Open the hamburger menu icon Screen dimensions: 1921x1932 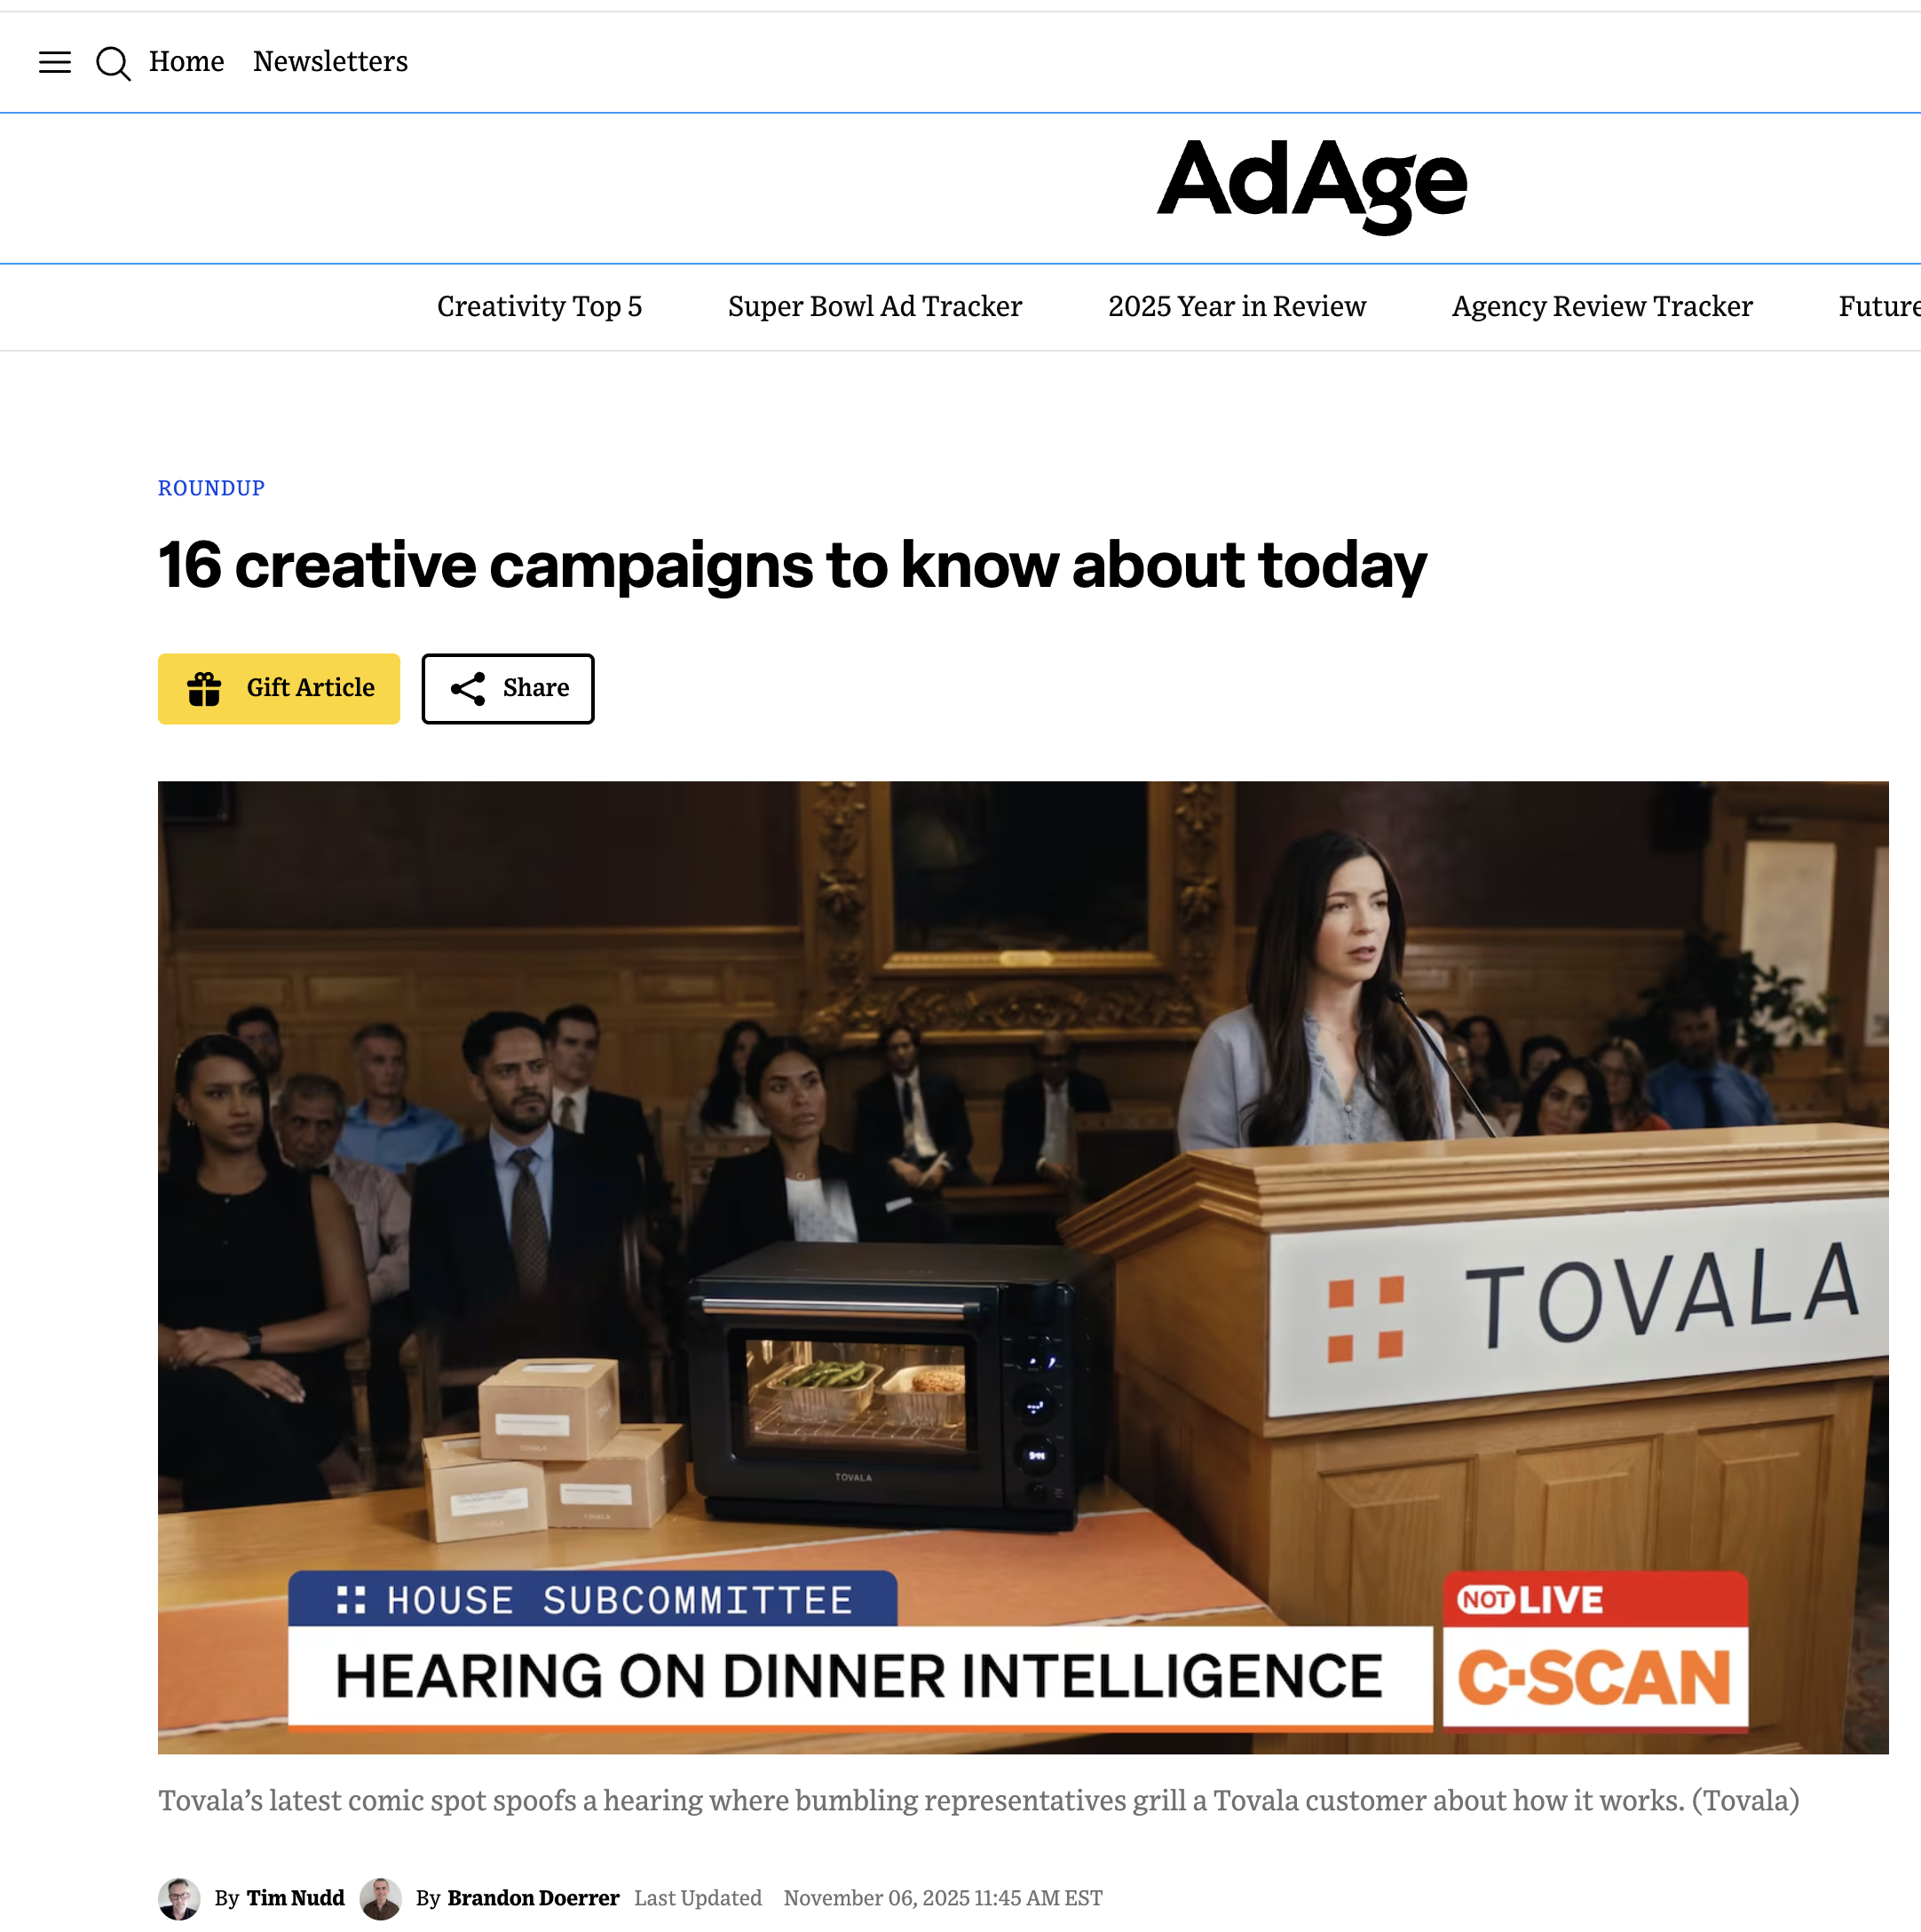[55, 62]
